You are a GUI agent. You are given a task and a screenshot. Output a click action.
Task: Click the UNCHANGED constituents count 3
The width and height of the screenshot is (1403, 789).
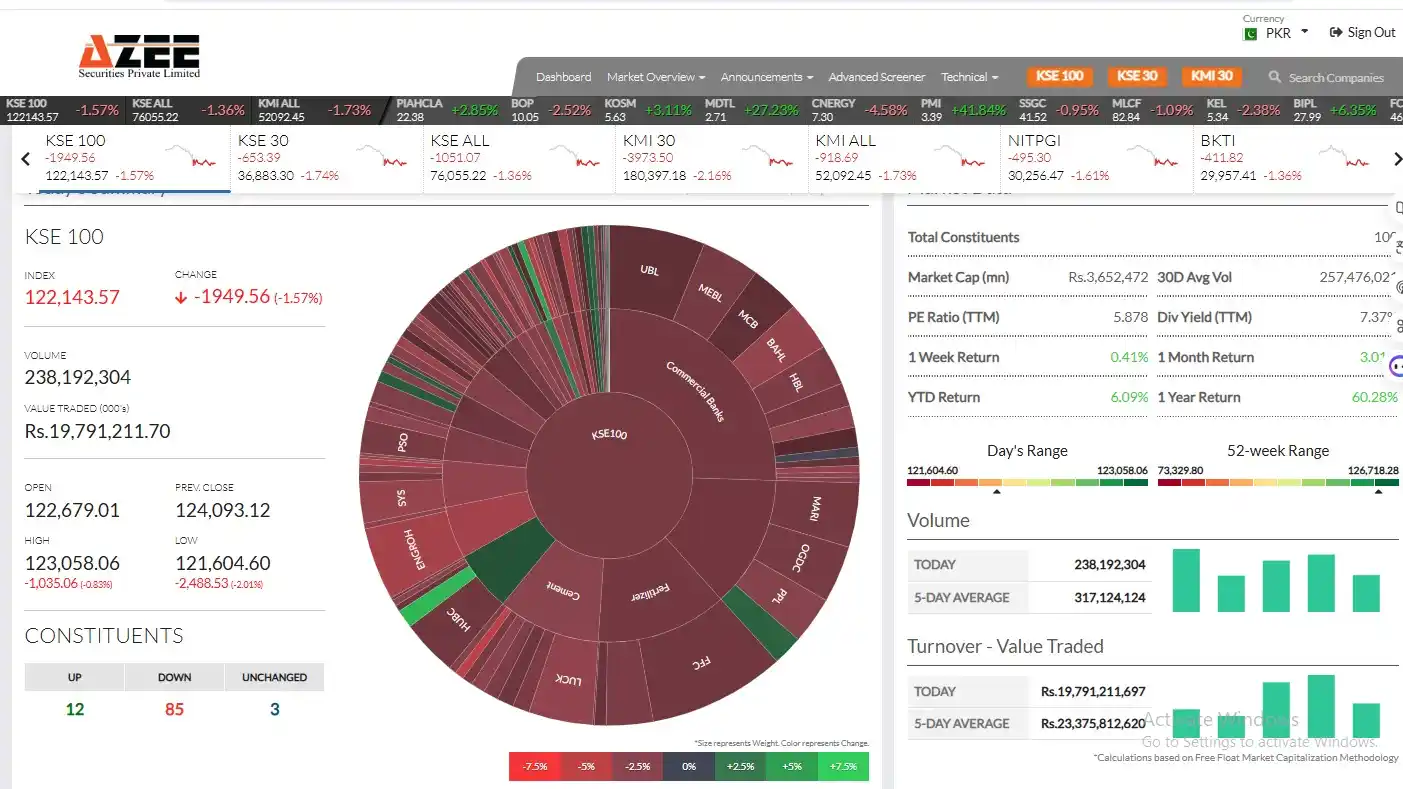[274, 709]
